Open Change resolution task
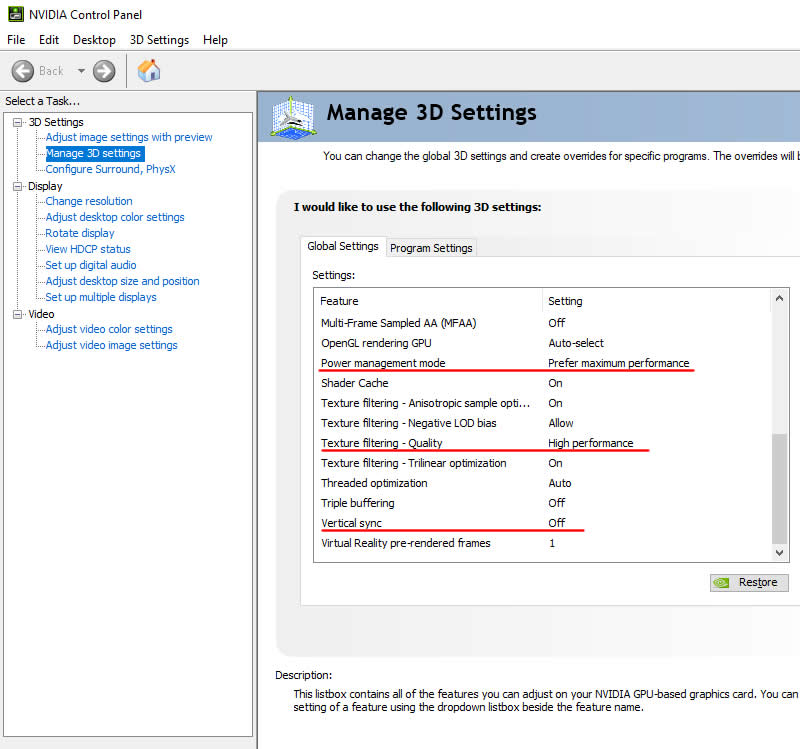This screenshot has height=749, width=800. (89, 201)
